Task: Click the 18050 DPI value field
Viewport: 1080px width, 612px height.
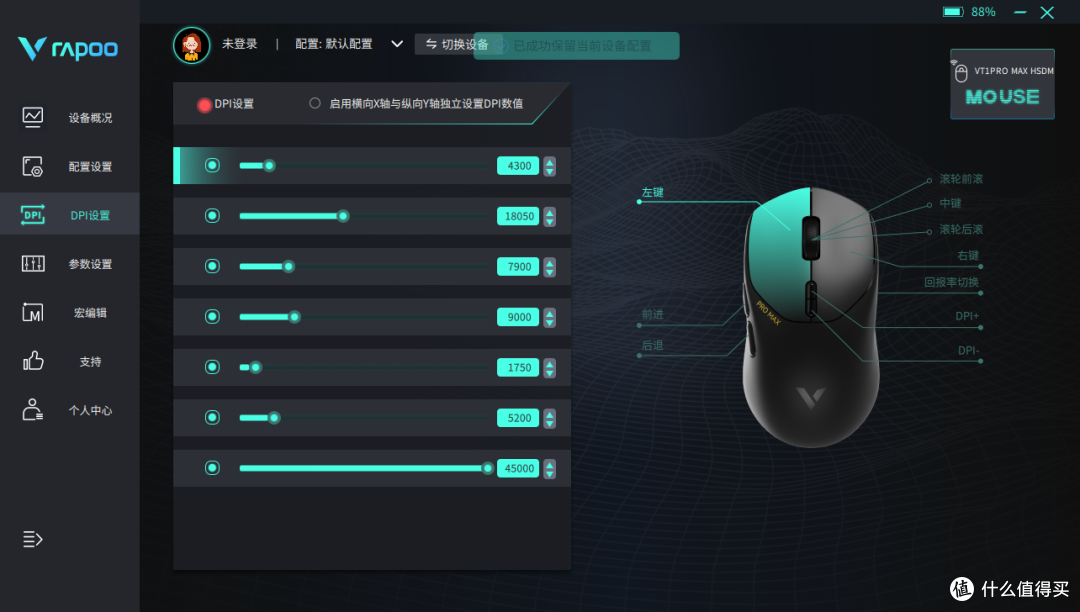Action: pyautogui.click(x=518, y=216)
